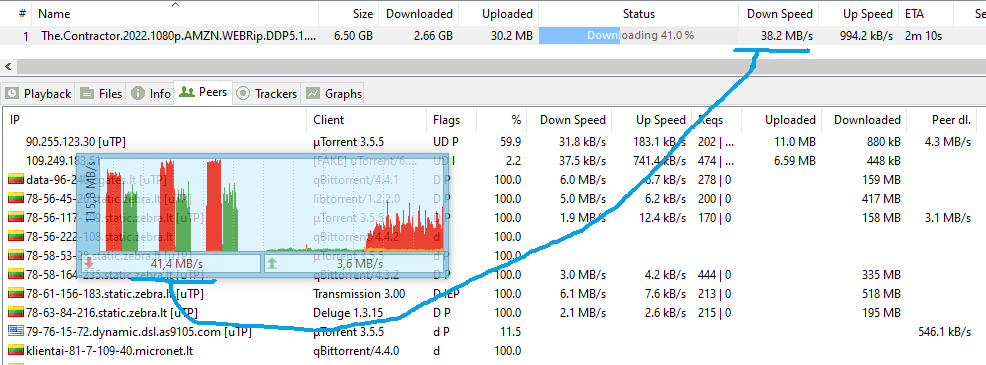Viewport: 986px width, 365px height.
Task: Click the 2m 10s ETA value
Action: 924,36
